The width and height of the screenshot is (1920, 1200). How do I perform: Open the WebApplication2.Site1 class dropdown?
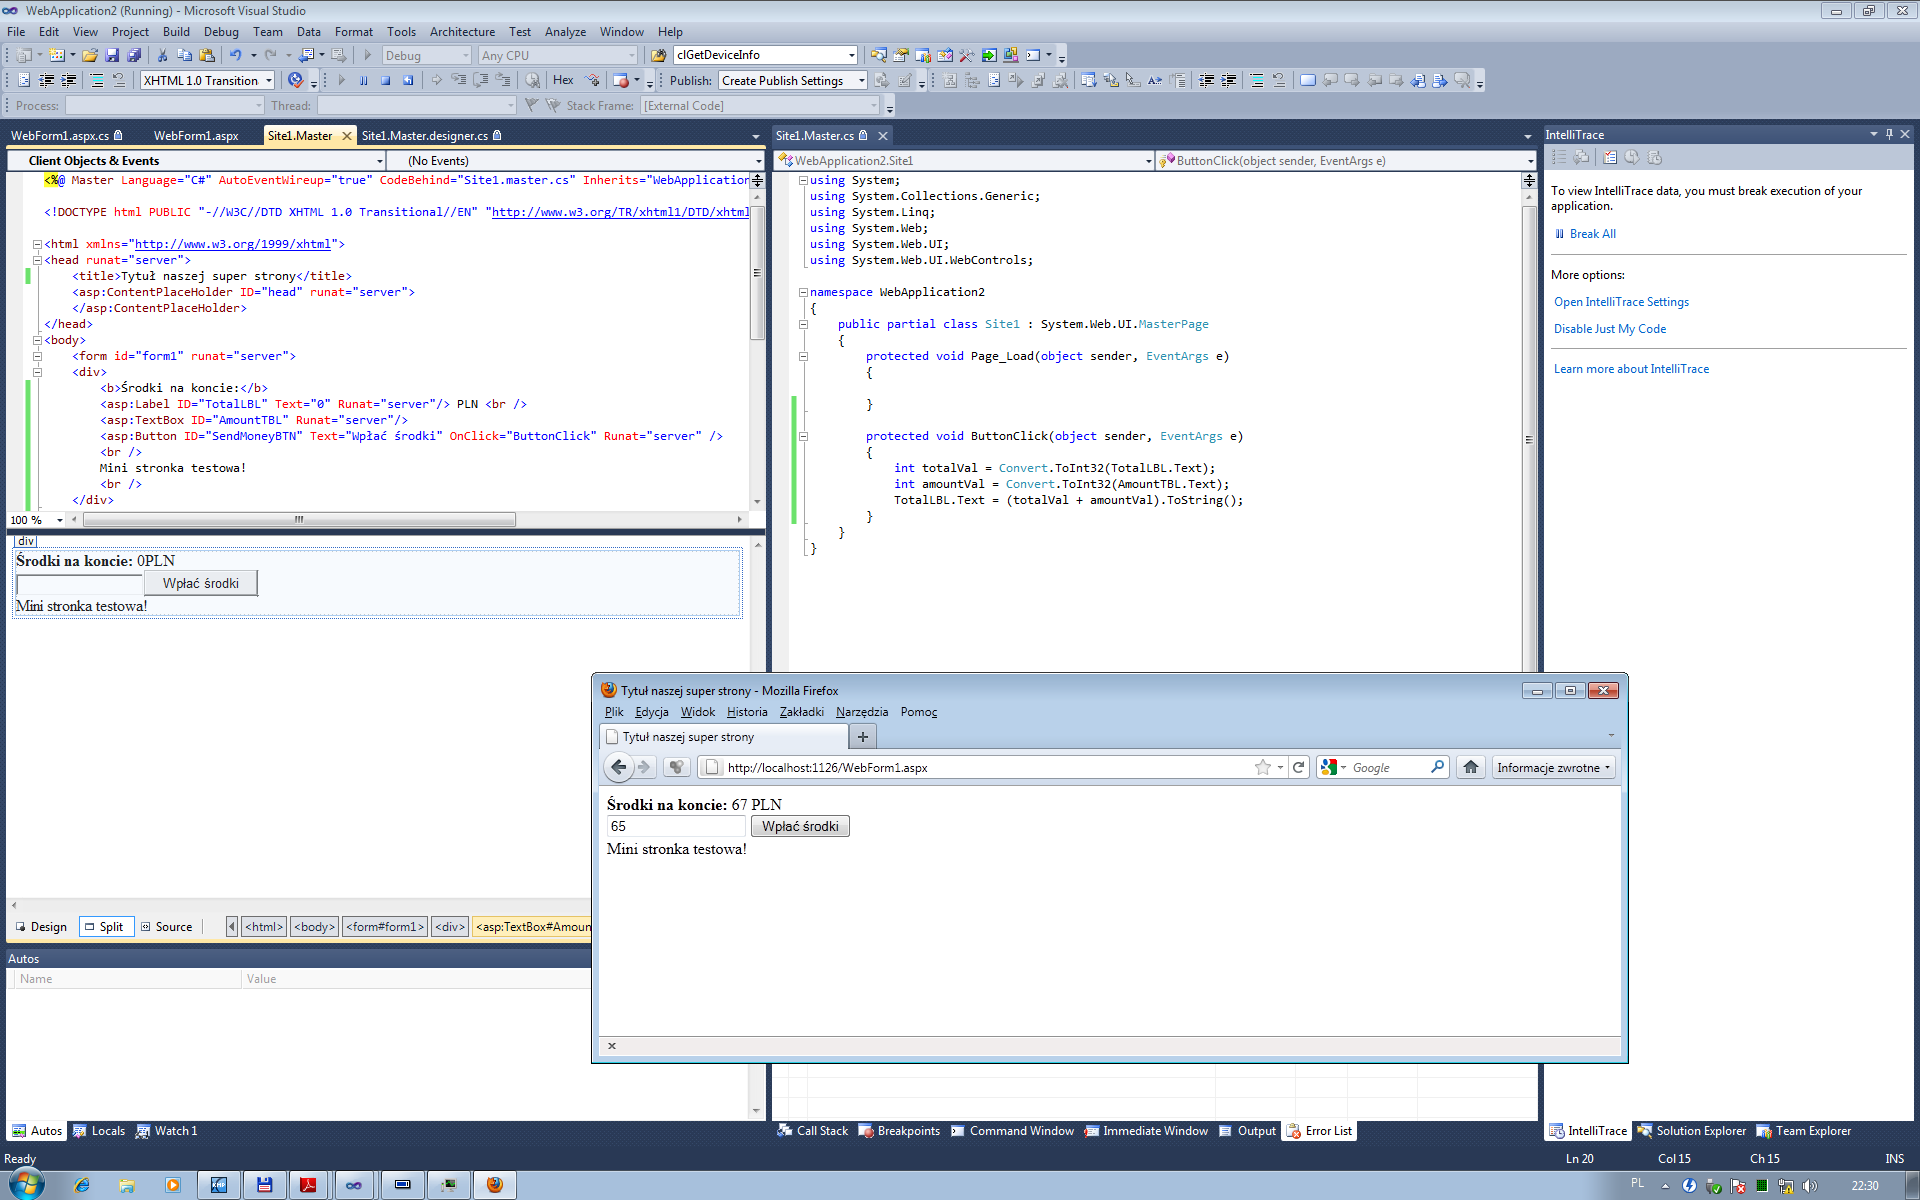tap(965, 161)
